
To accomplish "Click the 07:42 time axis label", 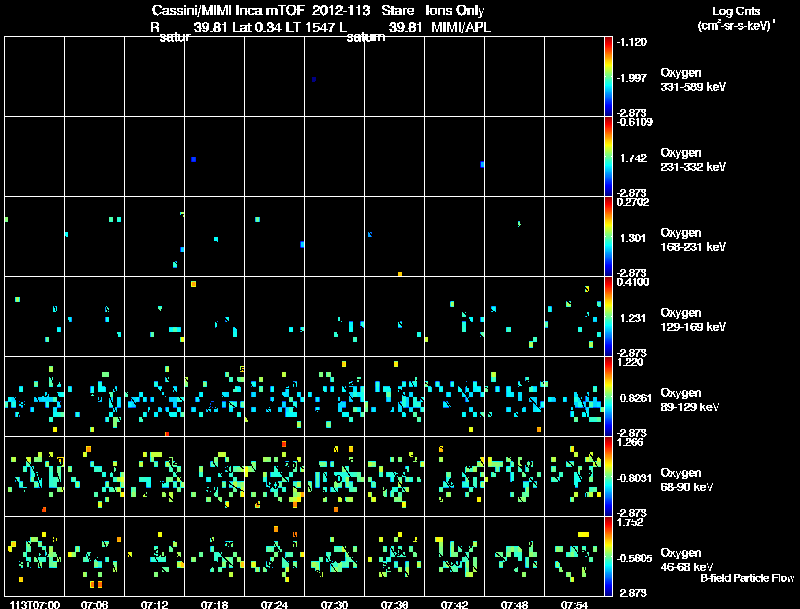I will 455,605.
